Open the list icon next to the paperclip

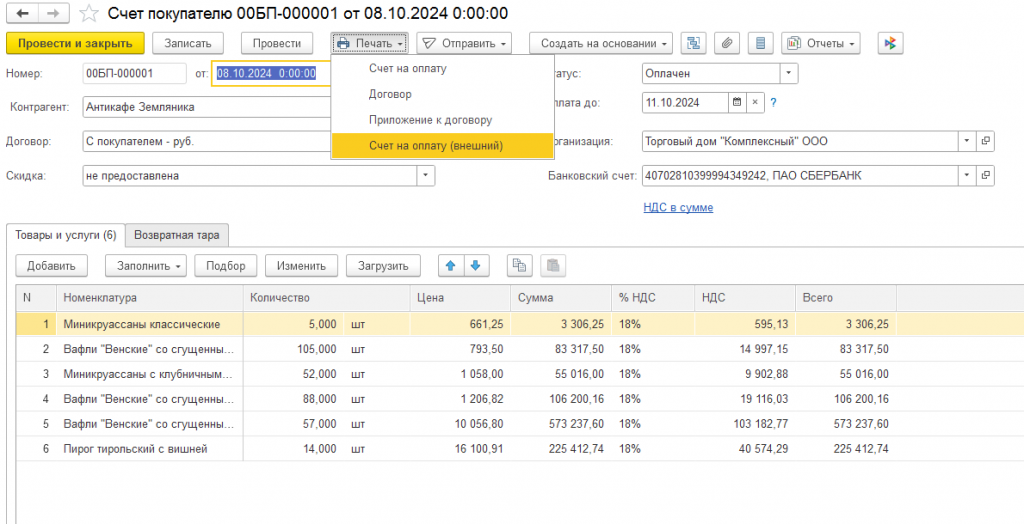760,43
